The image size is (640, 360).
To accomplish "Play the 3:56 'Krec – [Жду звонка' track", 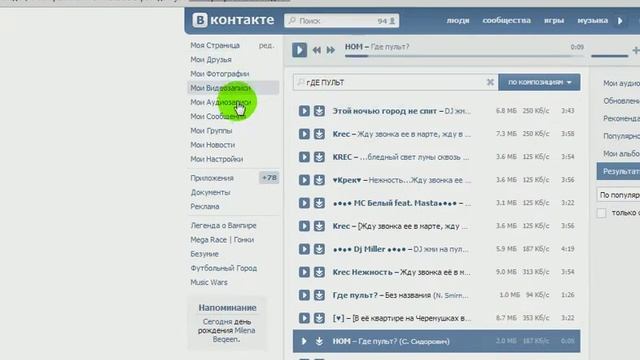I will point(304,226).
